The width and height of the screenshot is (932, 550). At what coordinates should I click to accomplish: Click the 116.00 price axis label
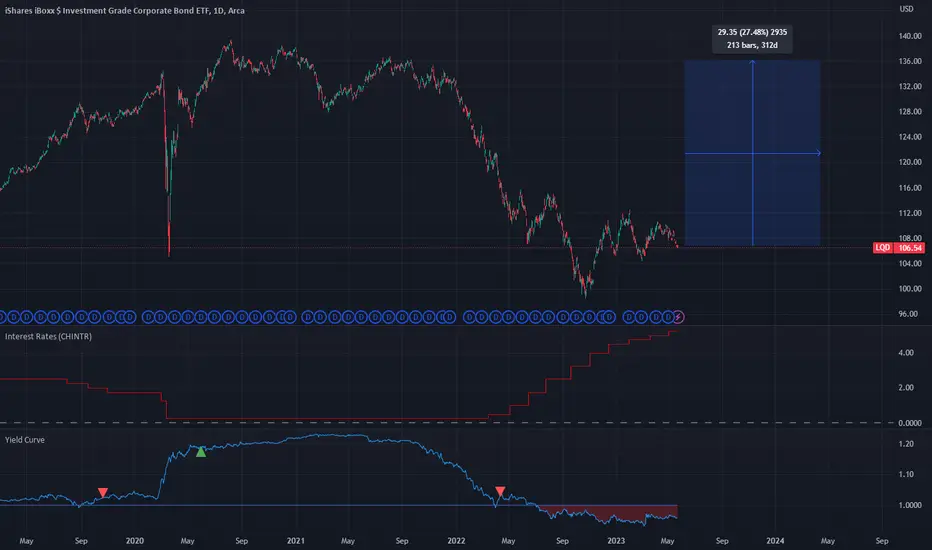[x=909, y=188]
